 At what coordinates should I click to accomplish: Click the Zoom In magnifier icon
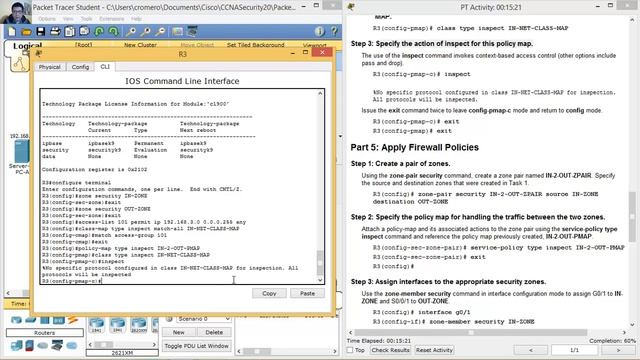131,31
